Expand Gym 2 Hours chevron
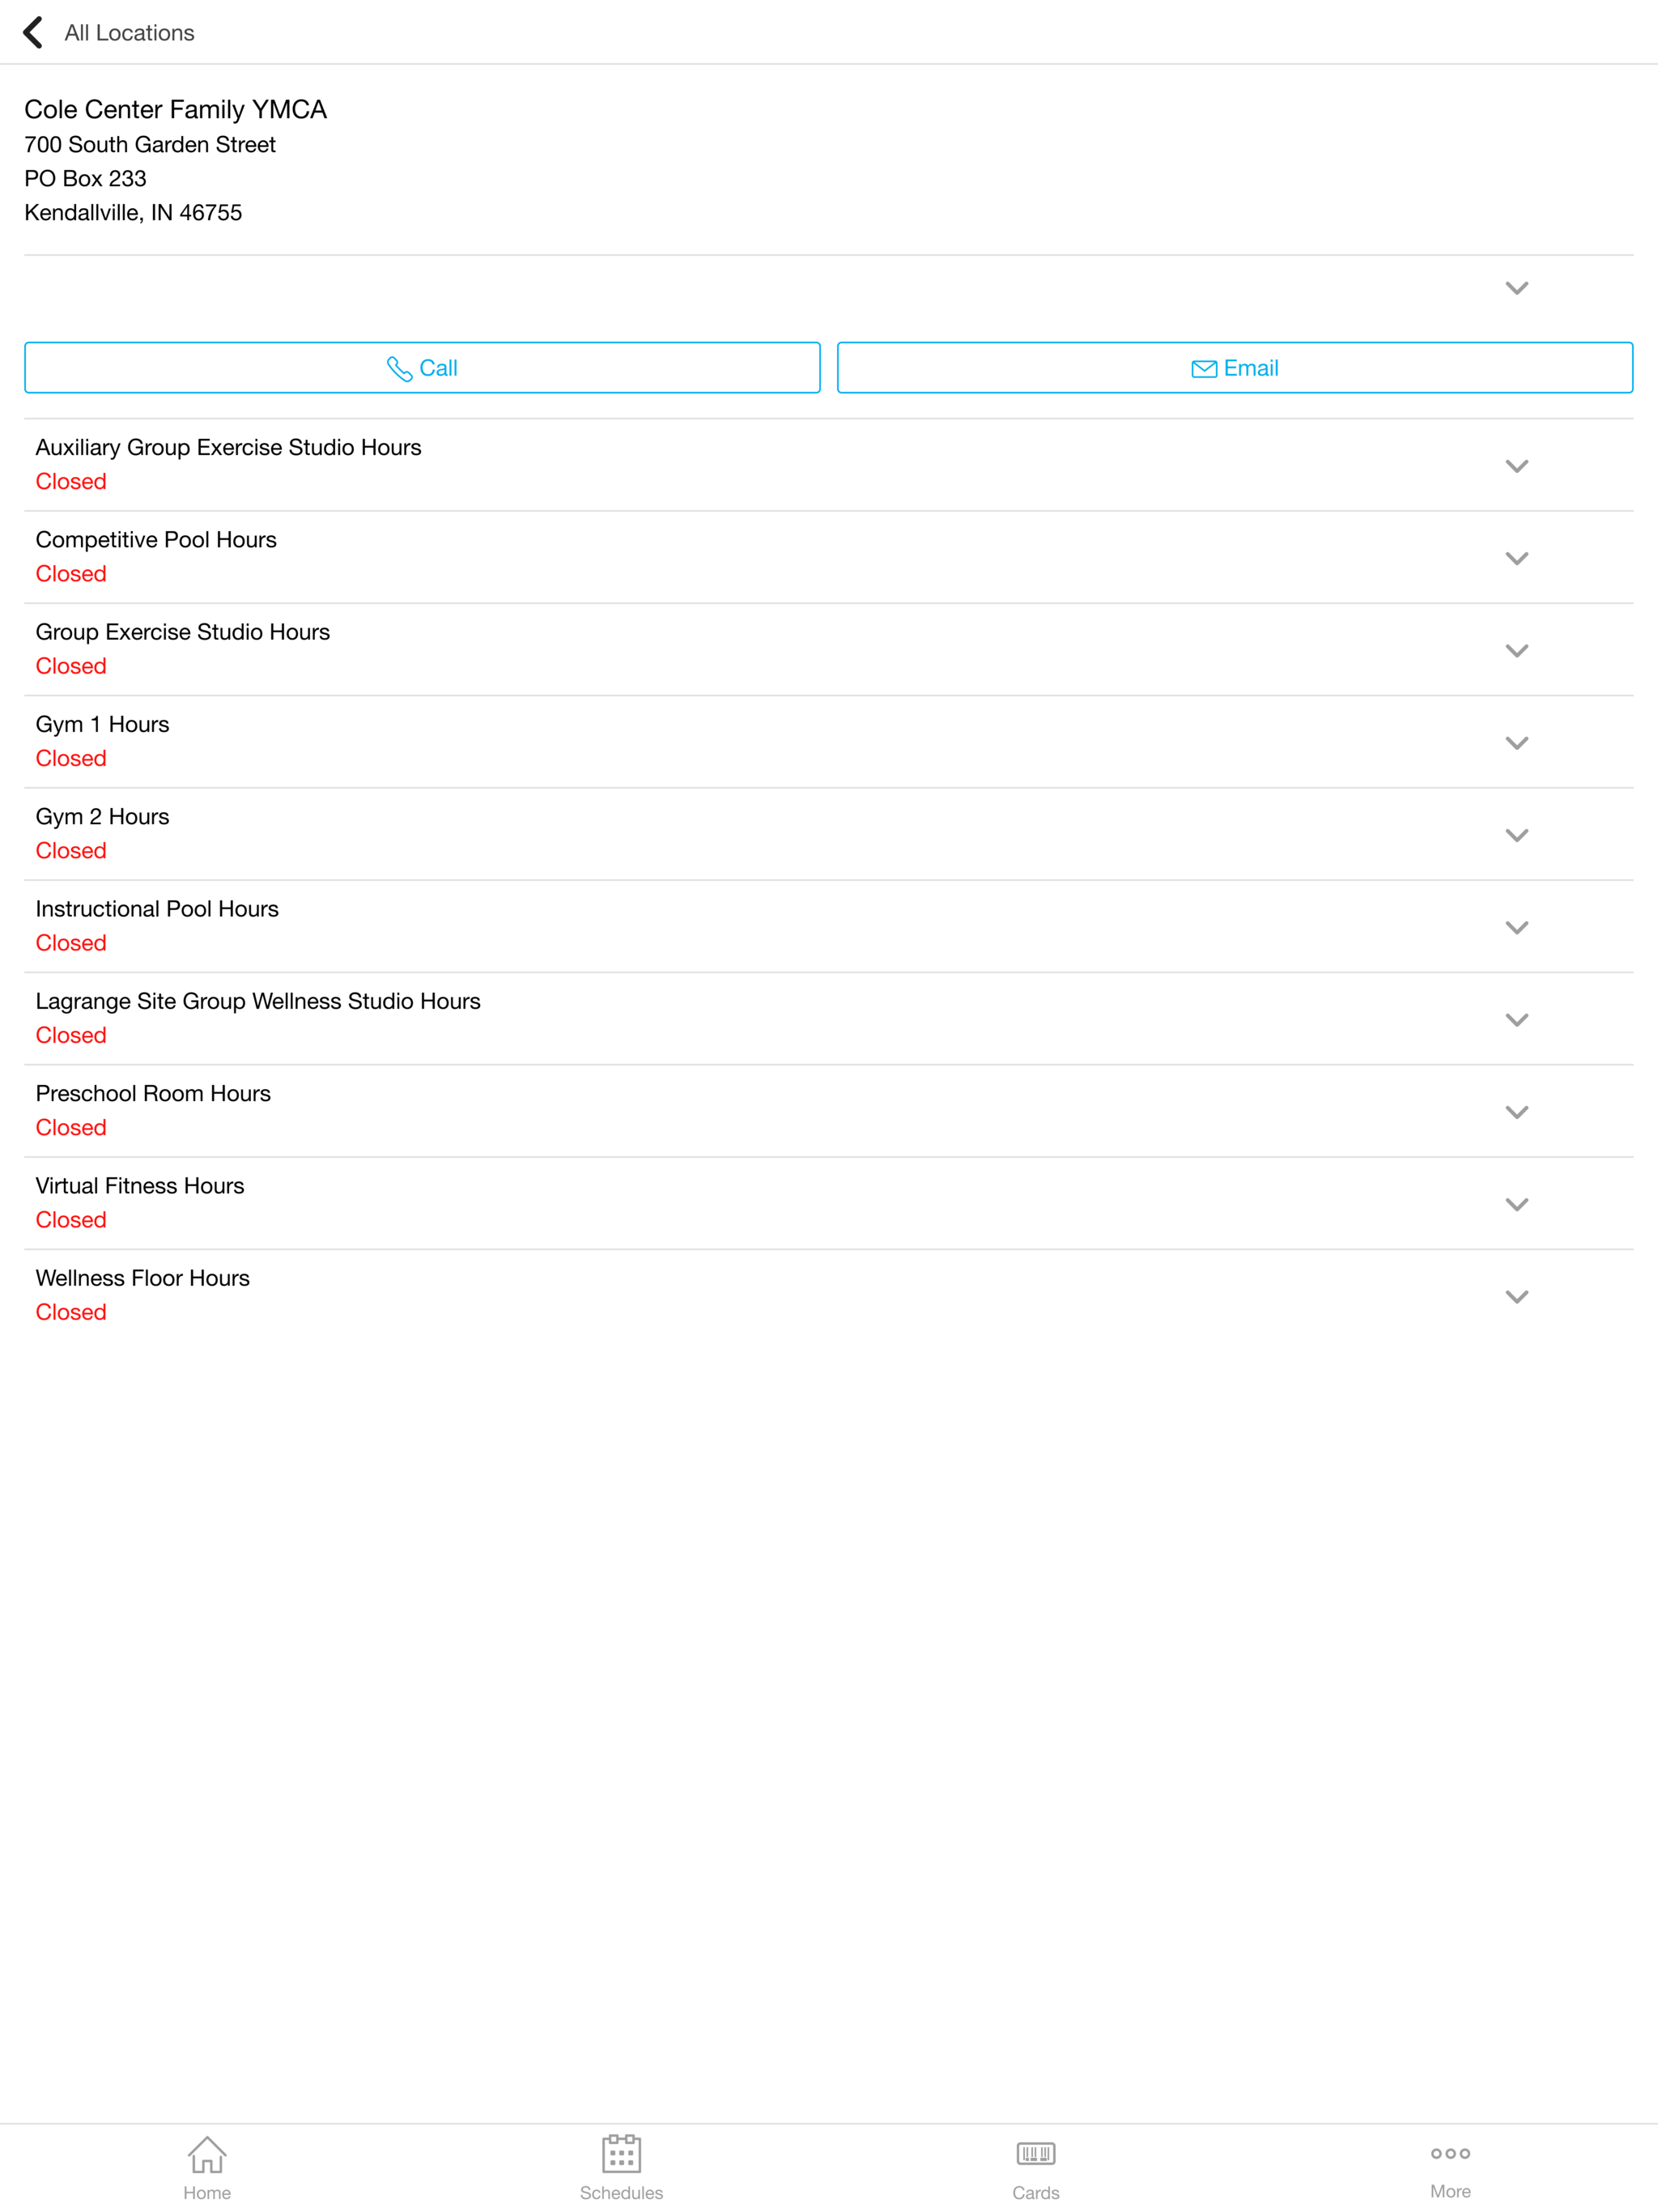1658x2212 pixels. (x=1516, y=836)
